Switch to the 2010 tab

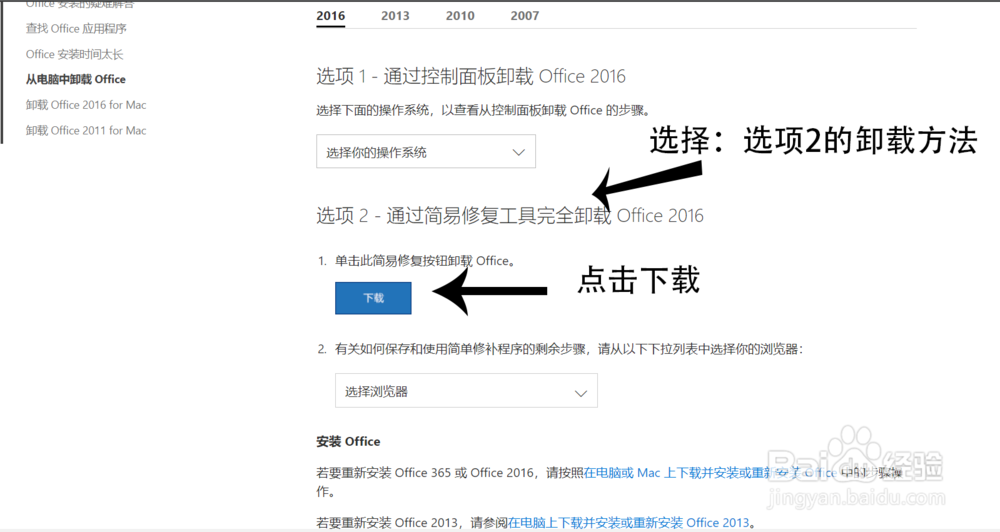click(460, 16)
